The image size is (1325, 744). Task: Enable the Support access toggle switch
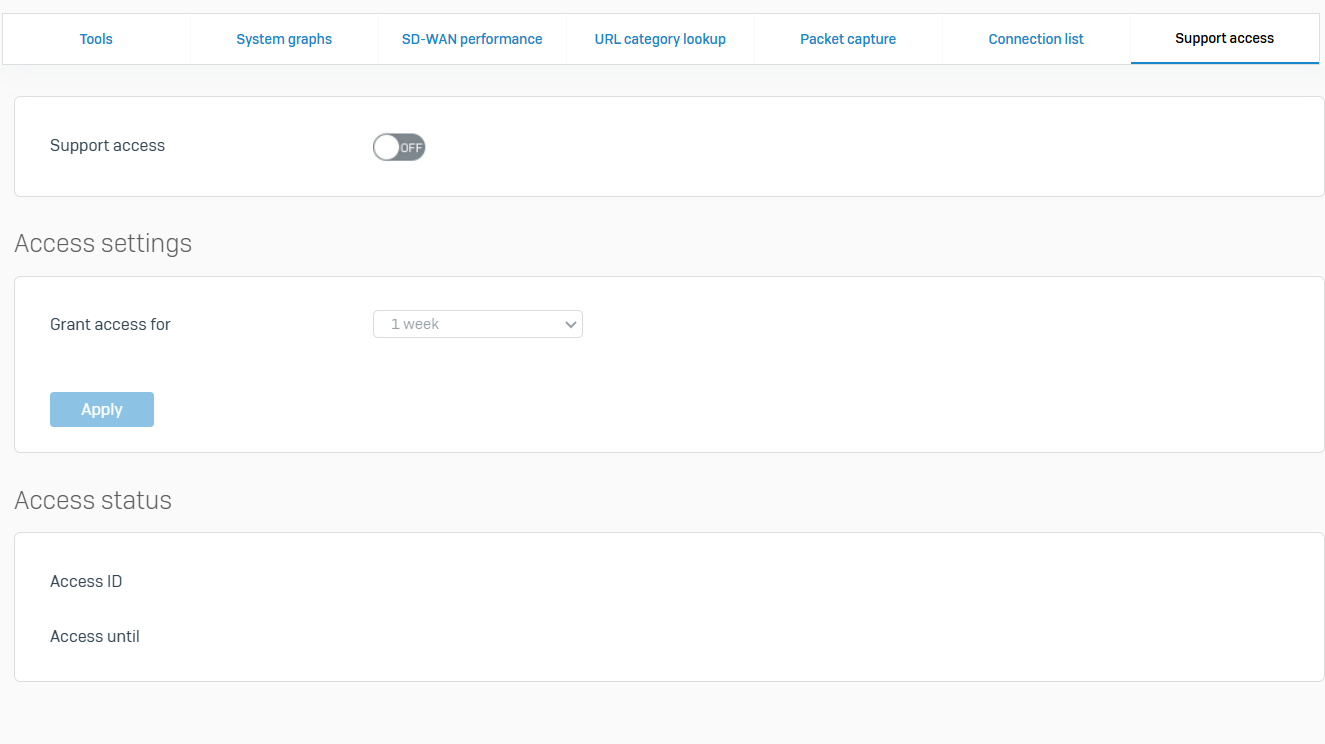pyautogui.click(x=399, y=147)
